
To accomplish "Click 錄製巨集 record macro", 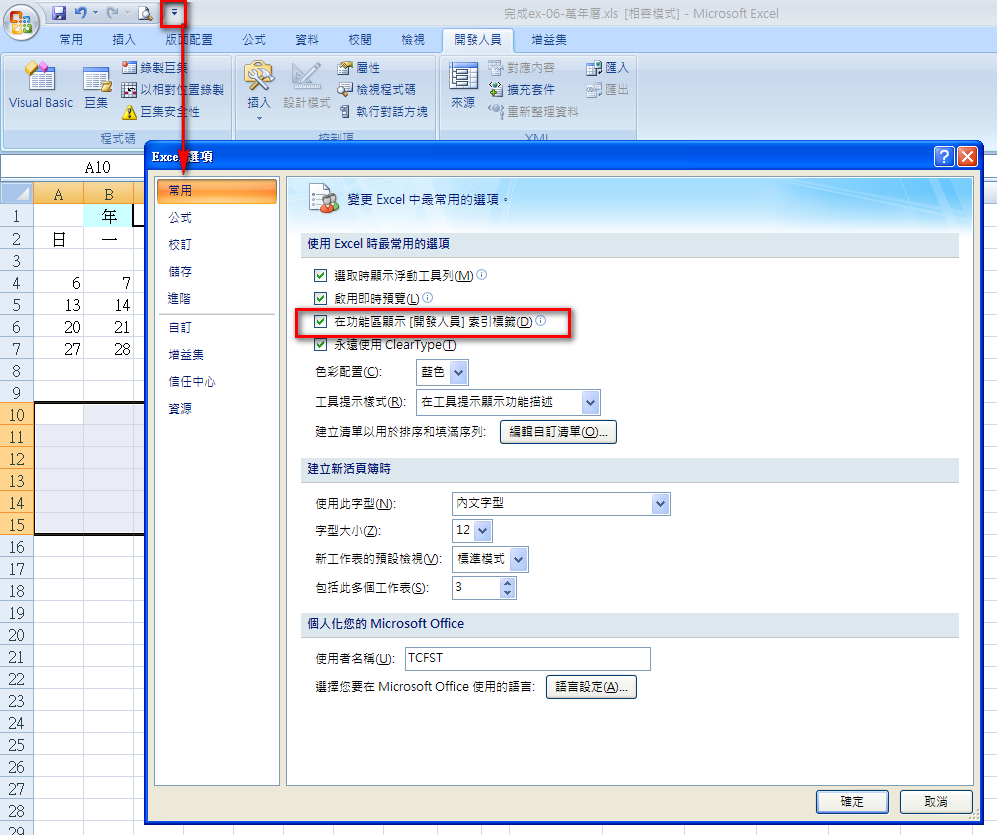I will click(155, 67).
